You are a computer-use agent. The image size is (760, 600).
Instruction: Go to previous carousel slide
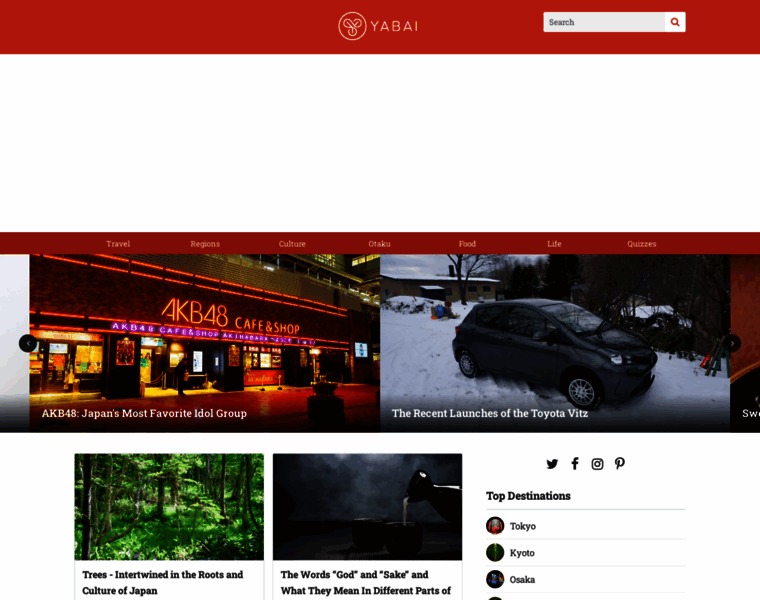(28, 343)
